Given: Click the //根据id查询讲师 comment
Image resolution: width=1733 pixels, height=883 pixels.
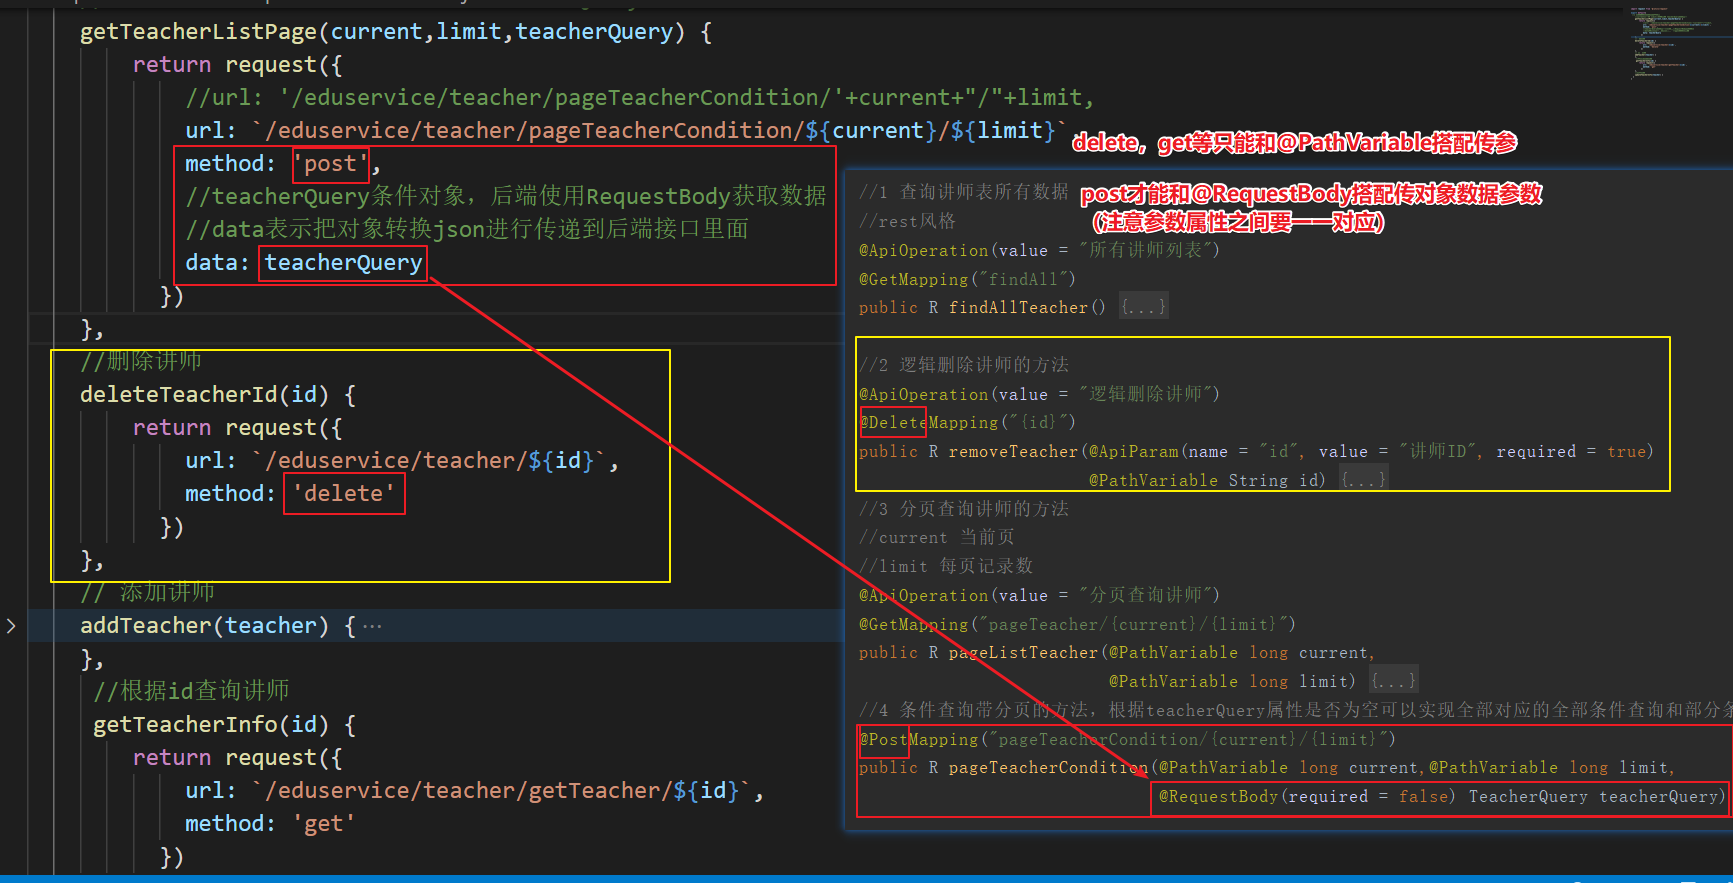Looking at the screenshot, I should (191, 691).
